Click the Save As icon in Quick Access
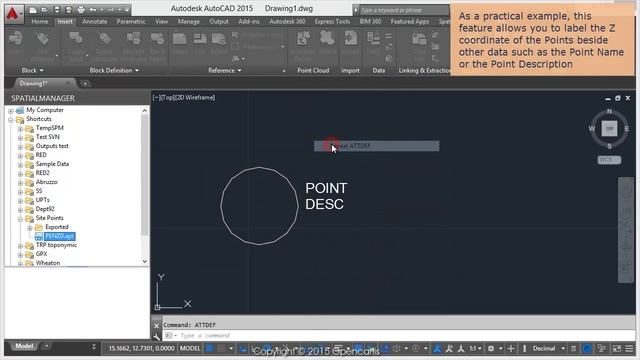The height and width of the screenshot is (360, 640). point(69,10)
